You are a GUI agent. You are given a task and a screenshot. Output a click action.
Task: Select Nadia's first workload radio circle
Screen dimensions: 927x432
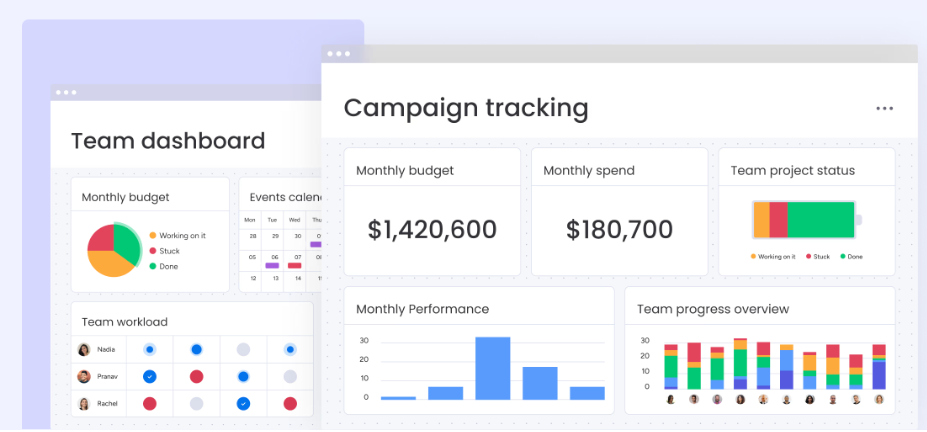(149, 350)
